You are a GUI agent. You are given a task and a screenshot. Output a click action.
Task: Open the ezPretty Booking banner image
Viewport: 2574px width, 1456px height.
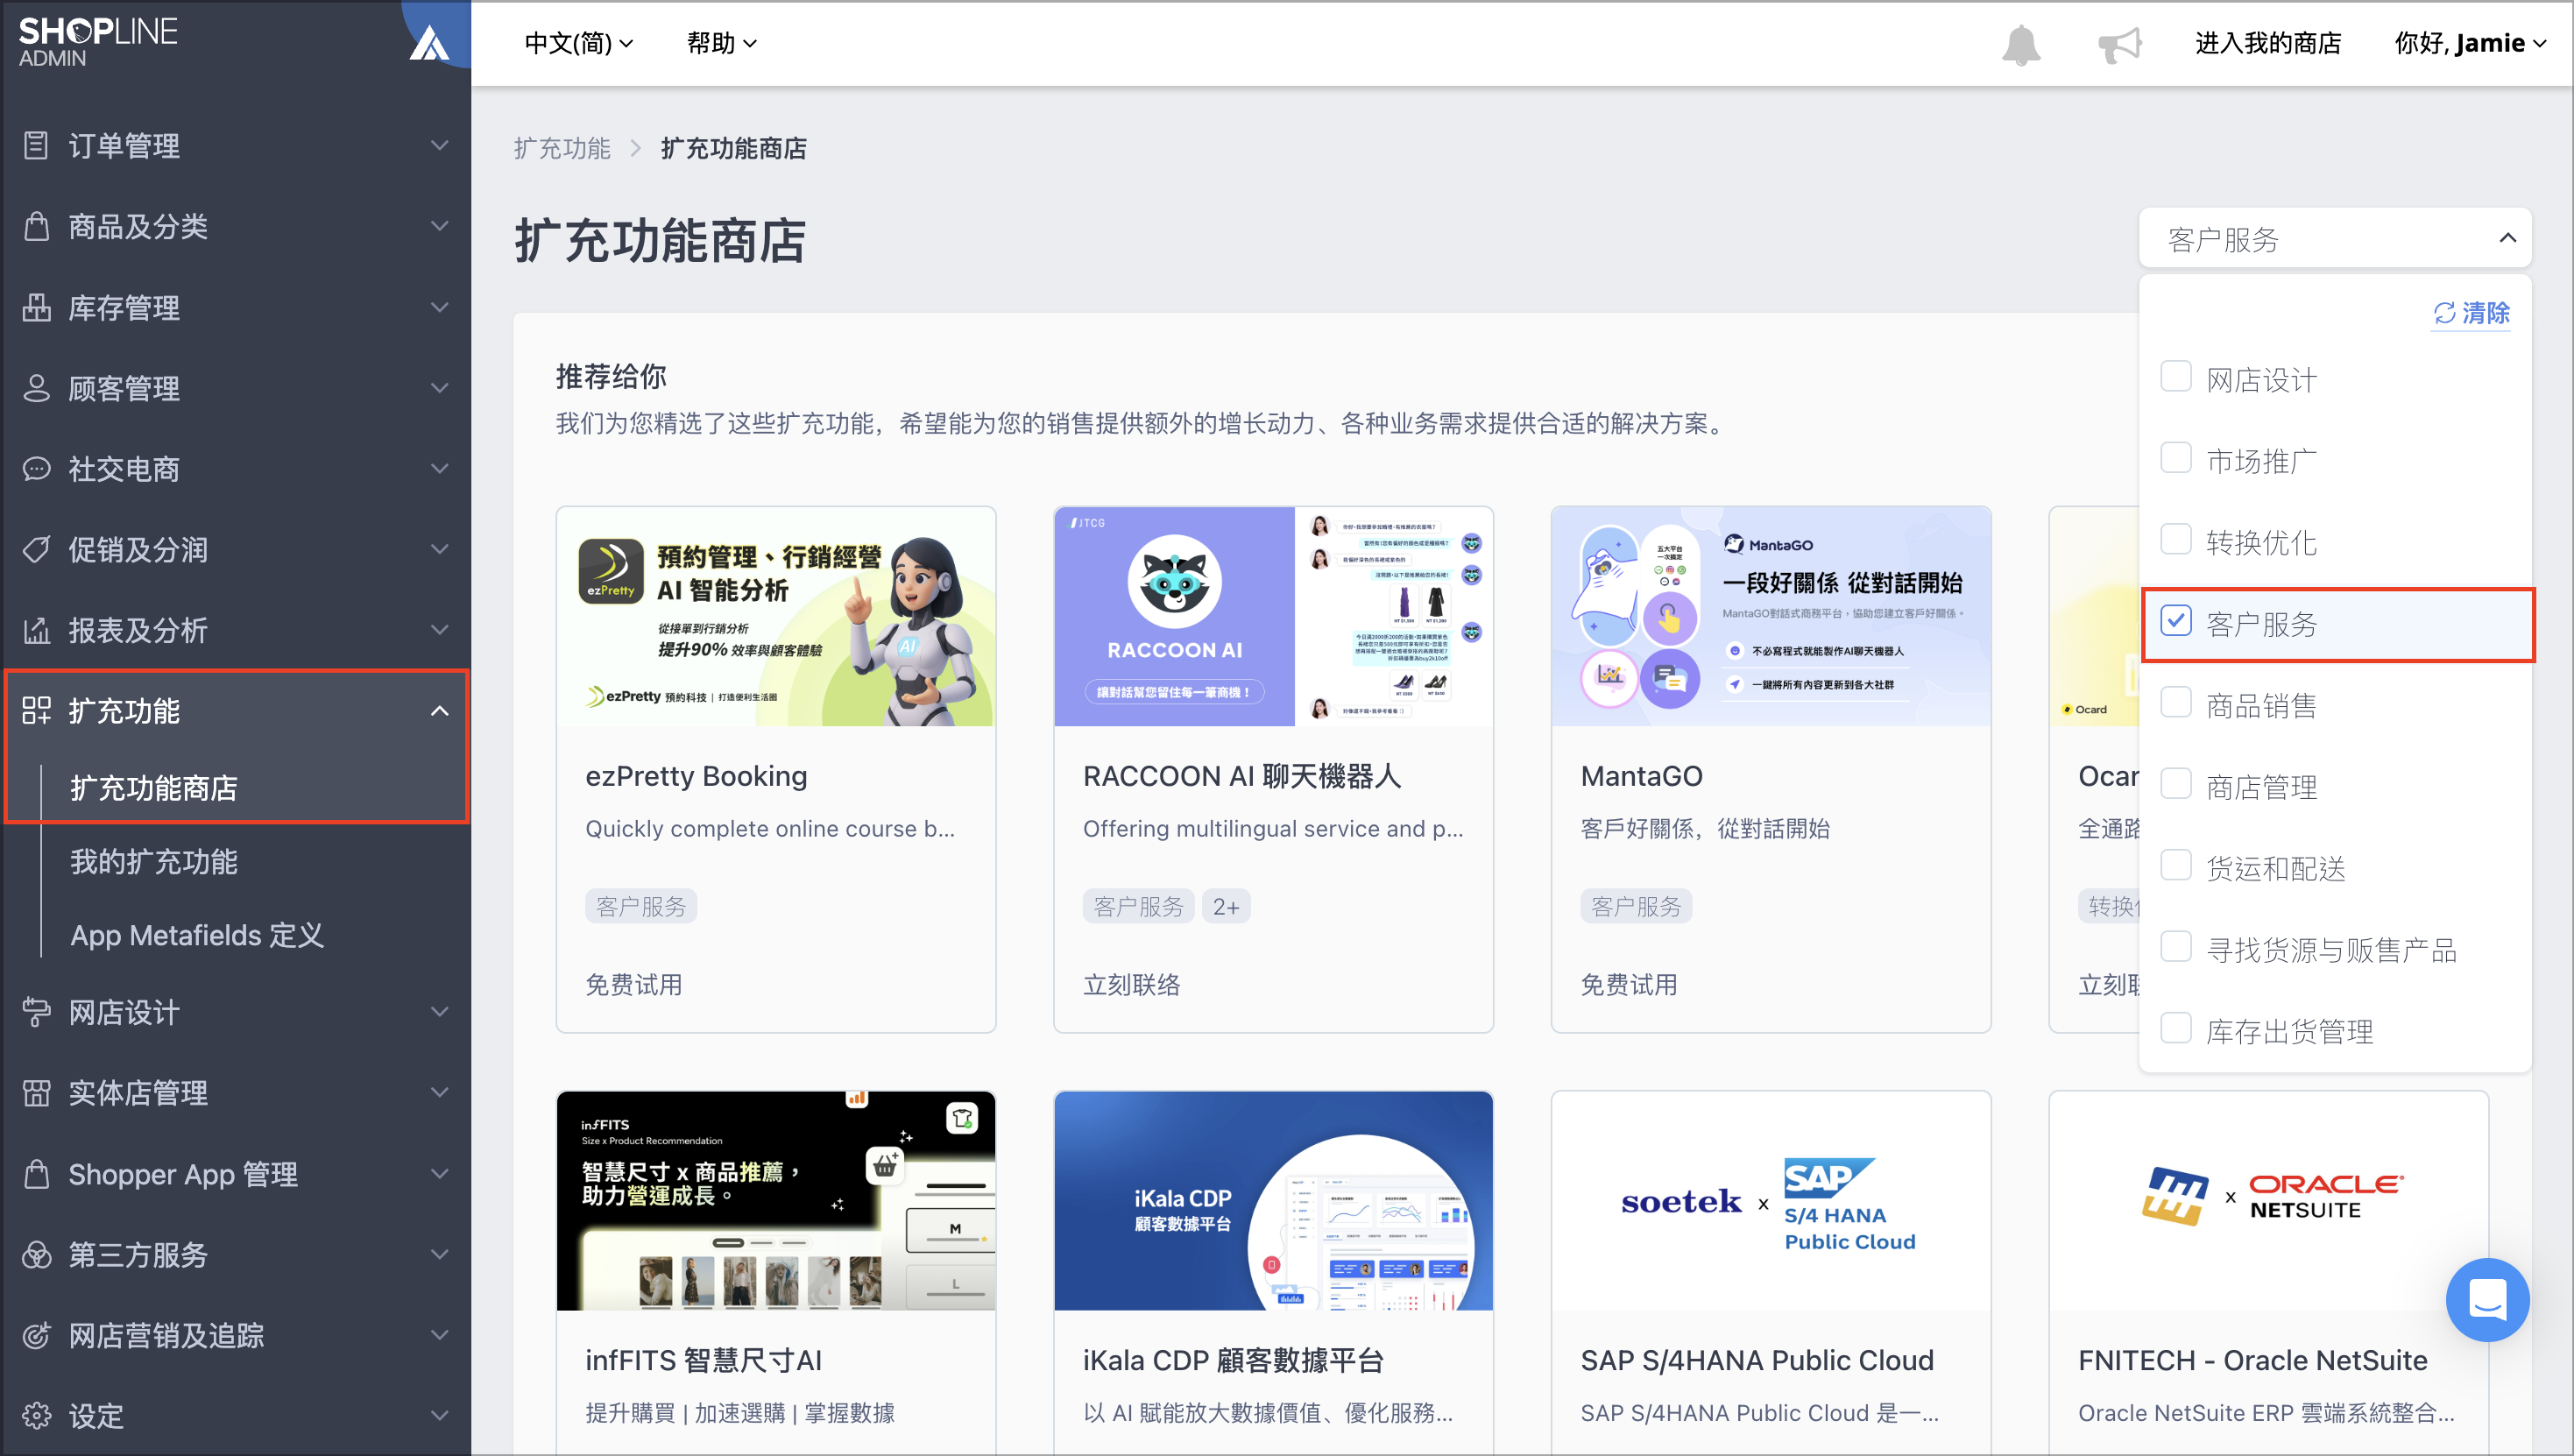click(x=776, y=616)
